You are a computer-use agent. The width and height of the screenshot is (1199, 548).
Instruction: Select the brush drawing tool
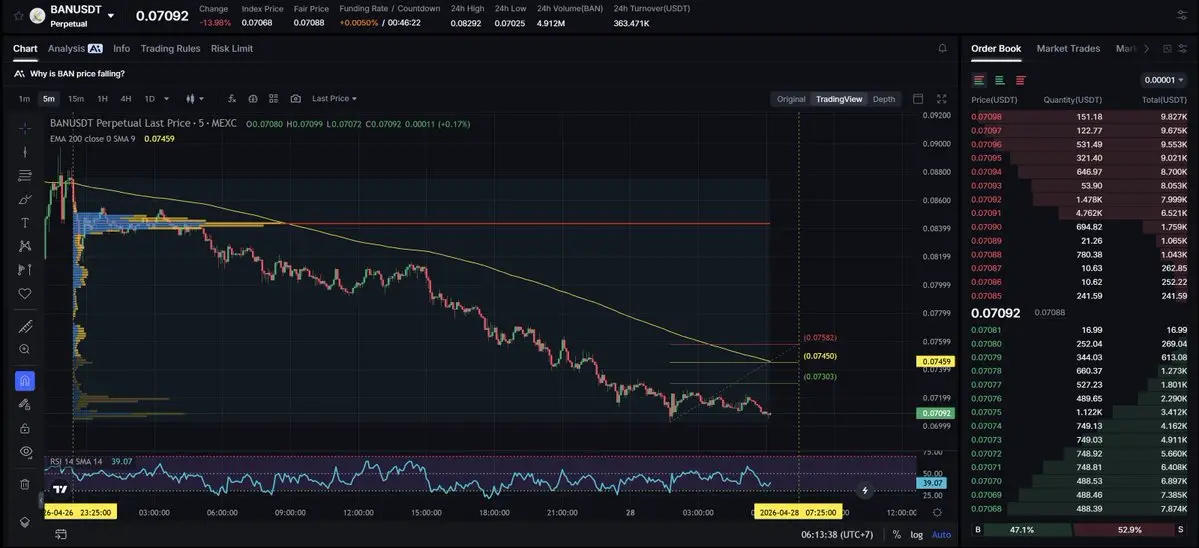[24, 199]
